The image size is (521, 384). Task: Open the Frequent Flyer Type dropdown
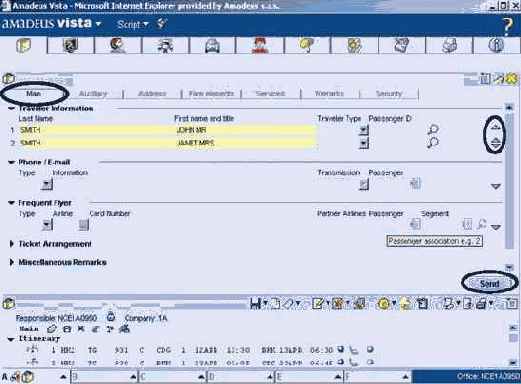[x=47, y=225]
